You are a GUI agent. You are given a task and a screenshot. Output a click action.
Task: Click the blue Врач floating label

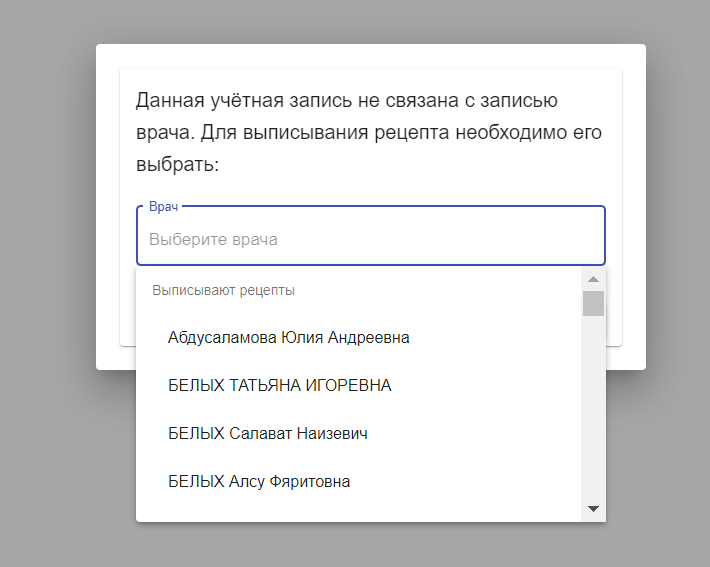pyautogui.click(x=163, y=207)
